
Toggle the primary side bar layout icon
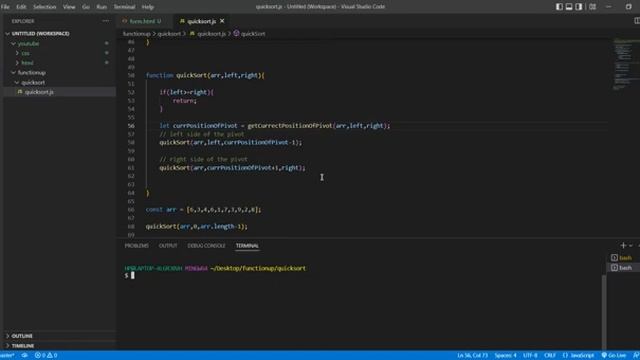559,7
